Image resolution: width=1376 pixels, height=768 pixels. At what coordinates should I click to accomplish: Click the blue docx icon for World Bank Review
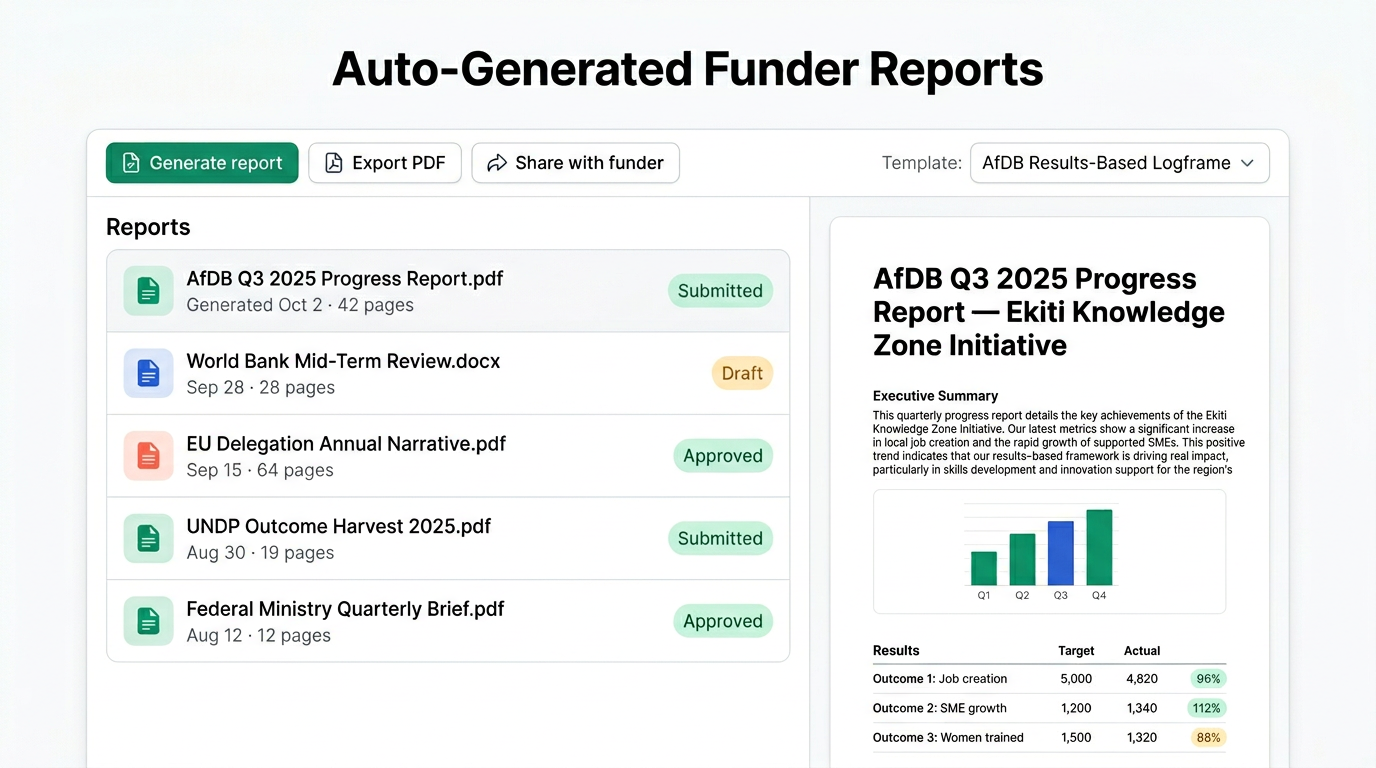(x=148, y=373)
